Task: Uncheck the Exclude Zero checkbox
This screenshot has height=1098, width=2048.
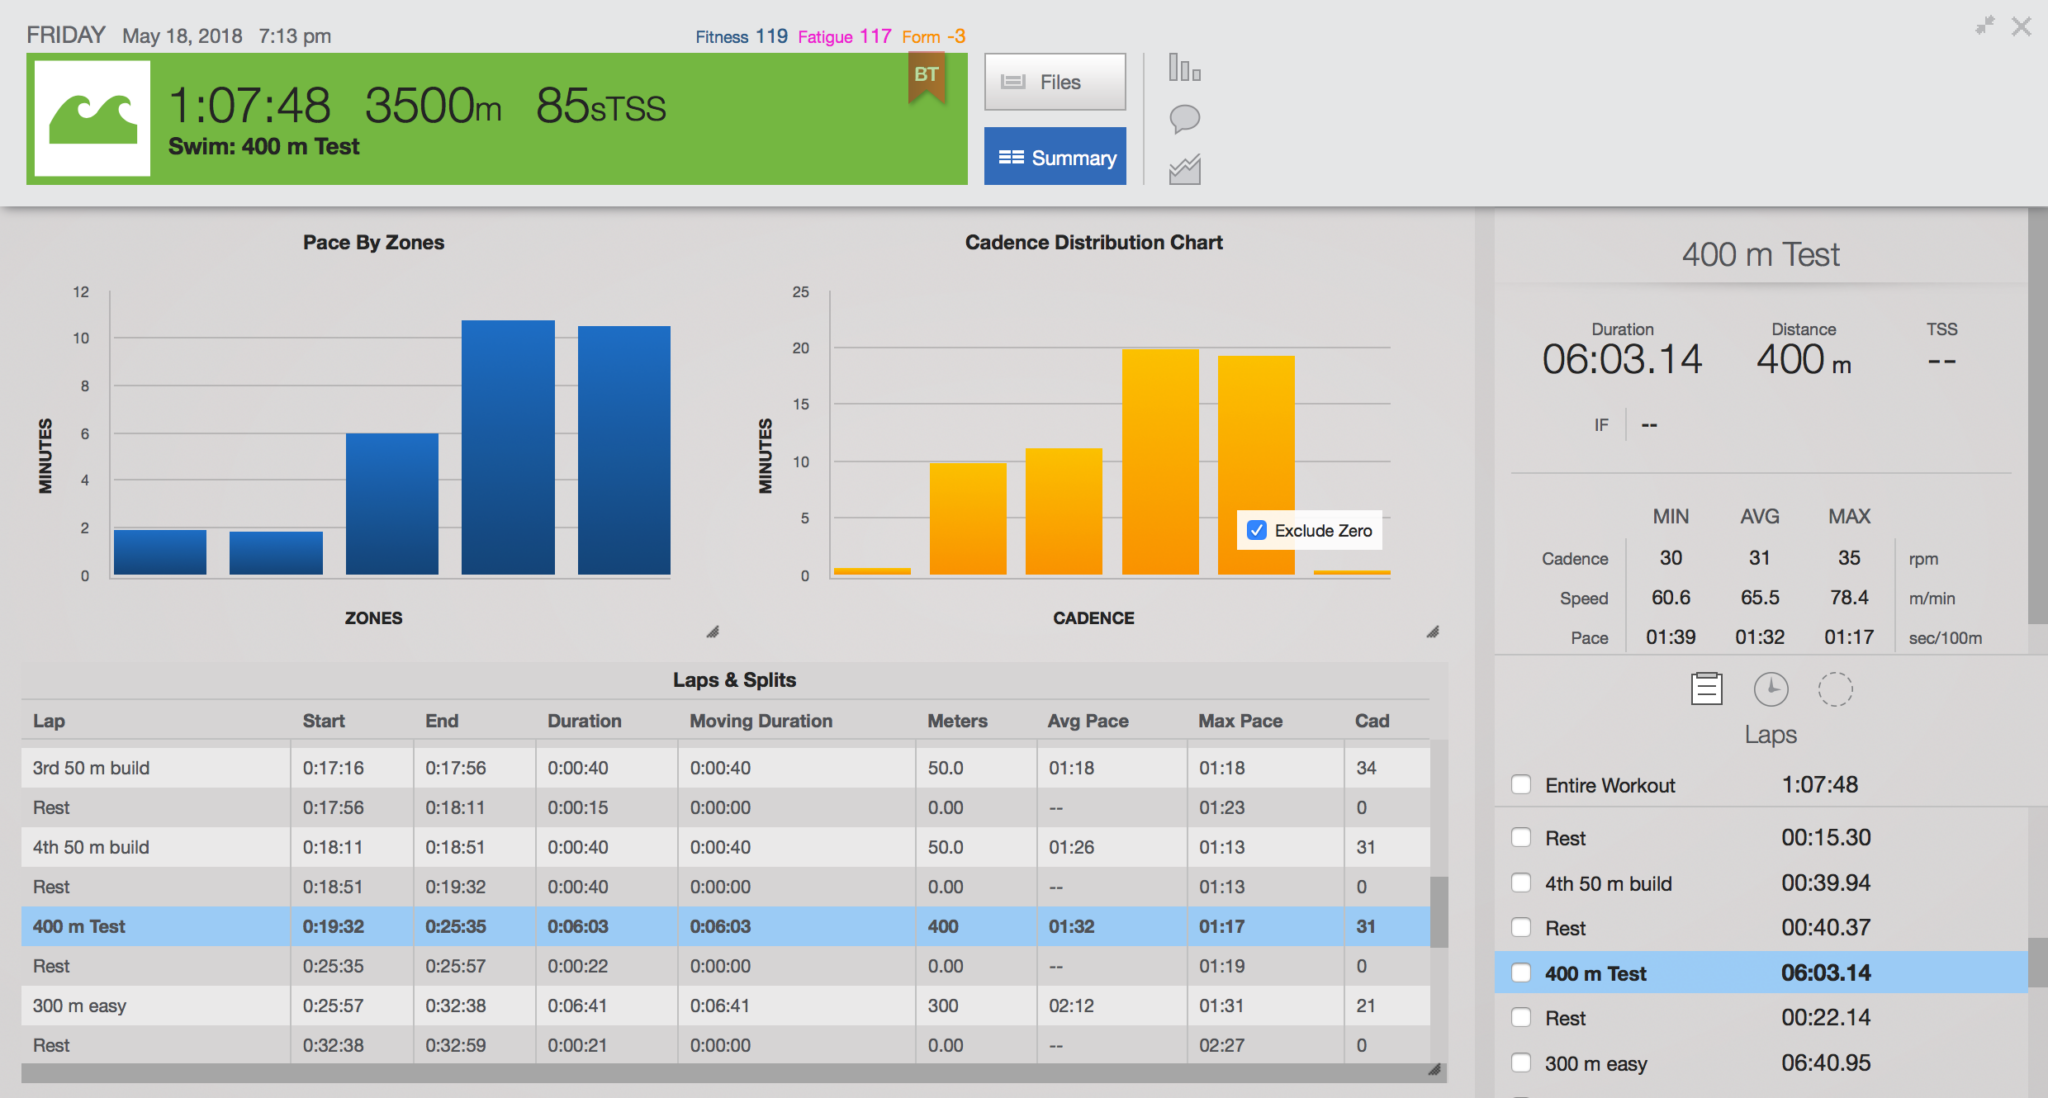Action: pos(1257,530)
